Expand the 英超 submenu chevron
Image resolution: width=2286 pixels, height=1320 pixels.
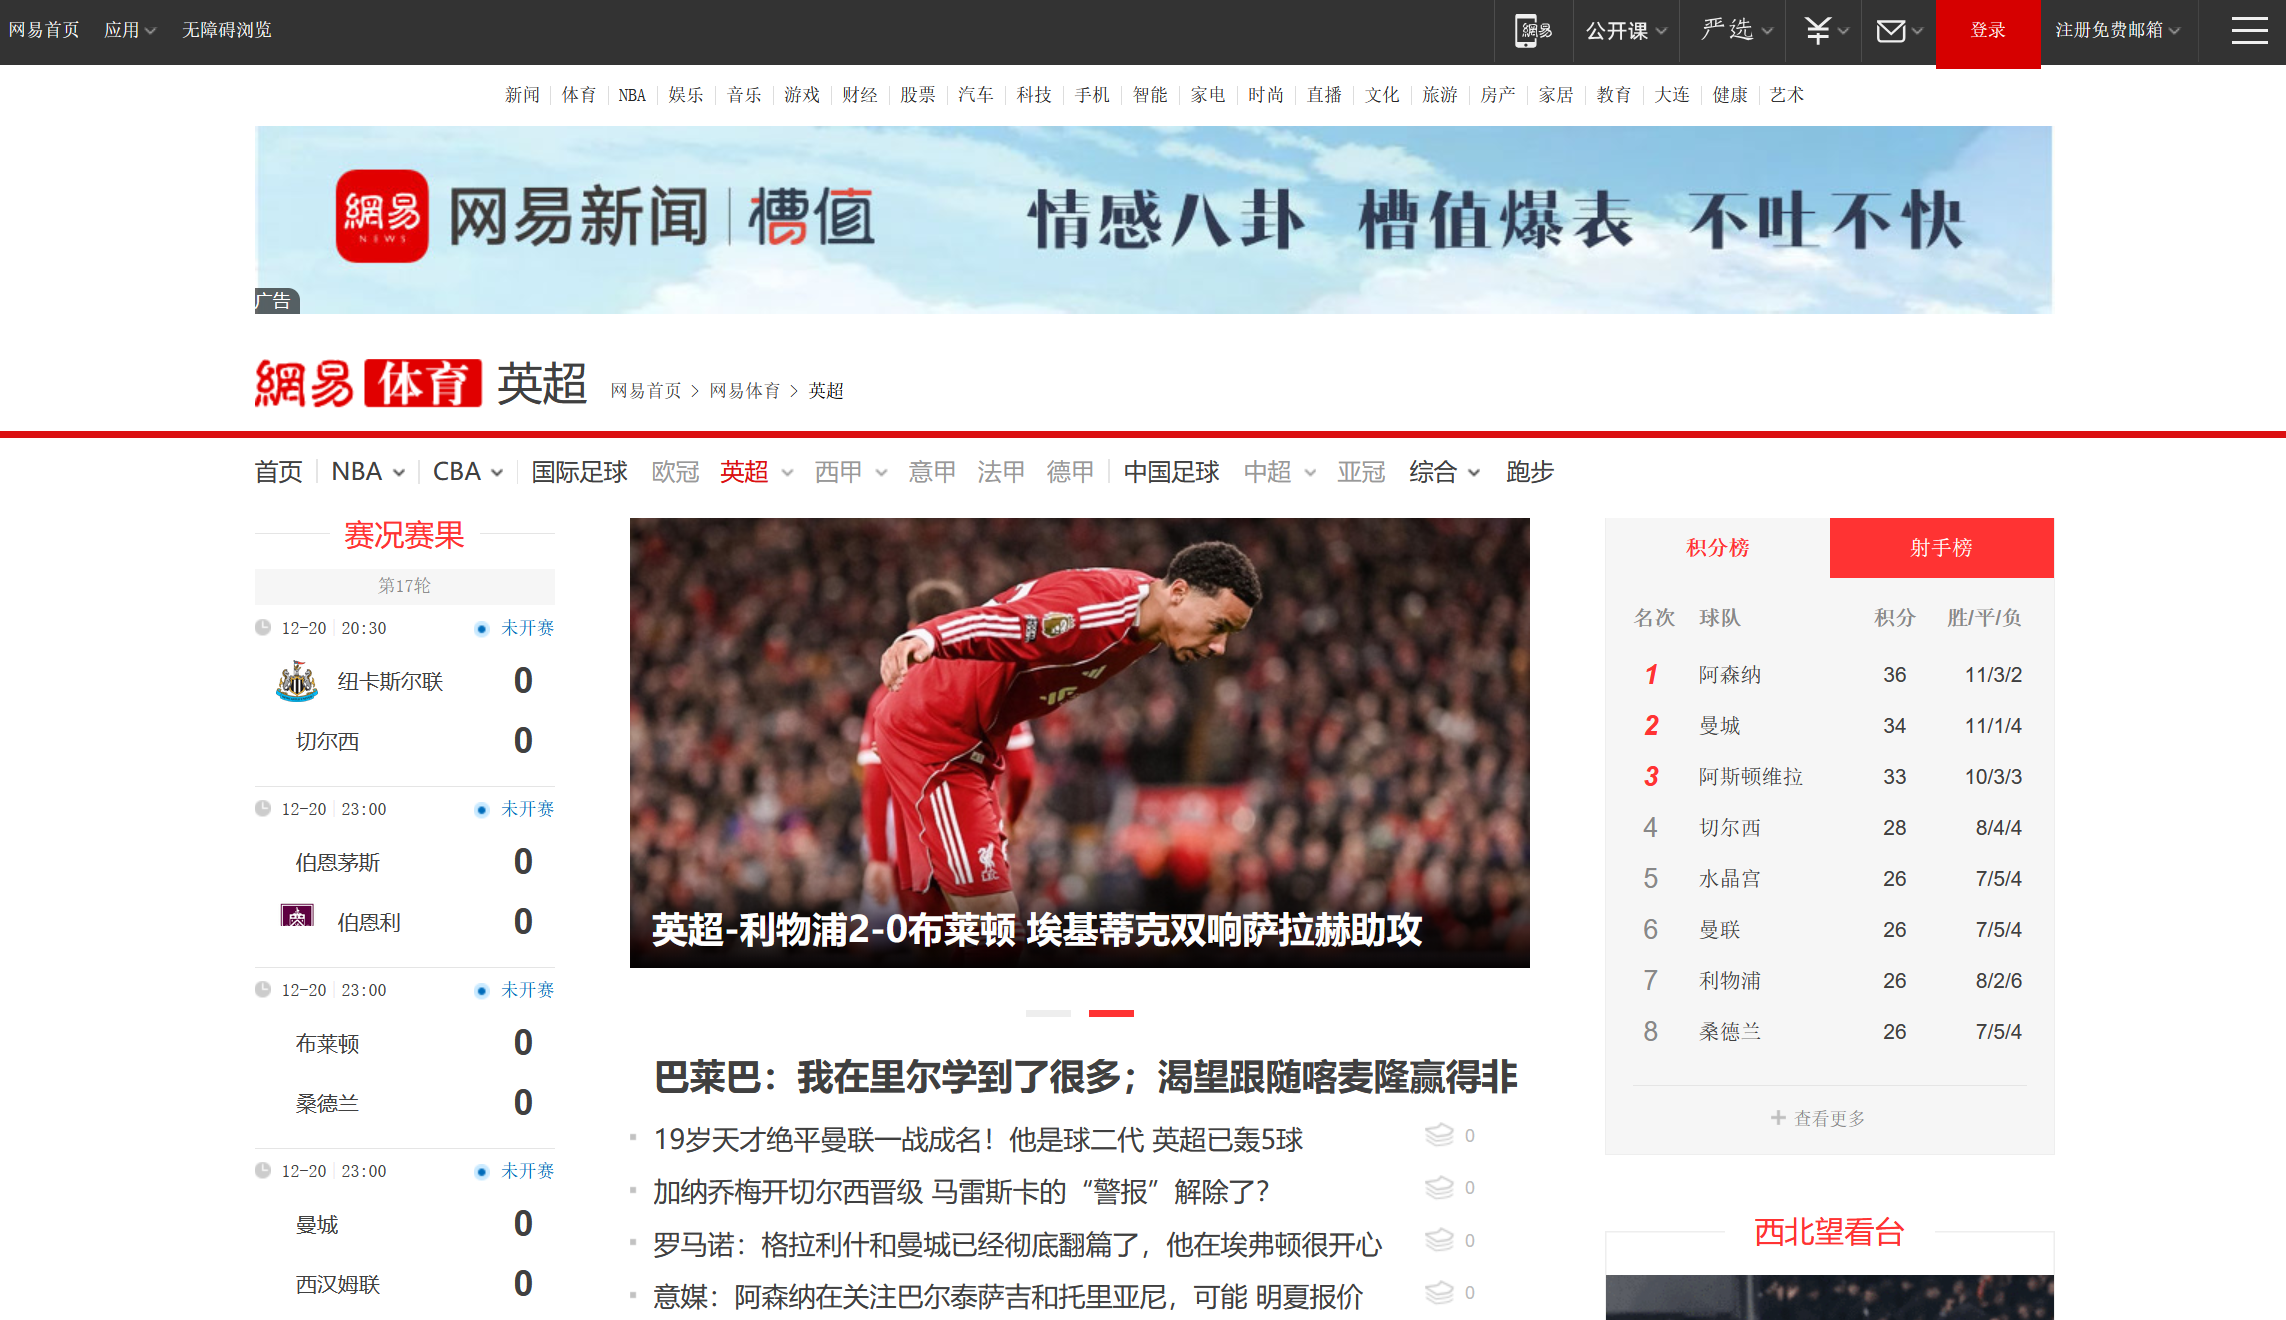(x=788, y=473)
